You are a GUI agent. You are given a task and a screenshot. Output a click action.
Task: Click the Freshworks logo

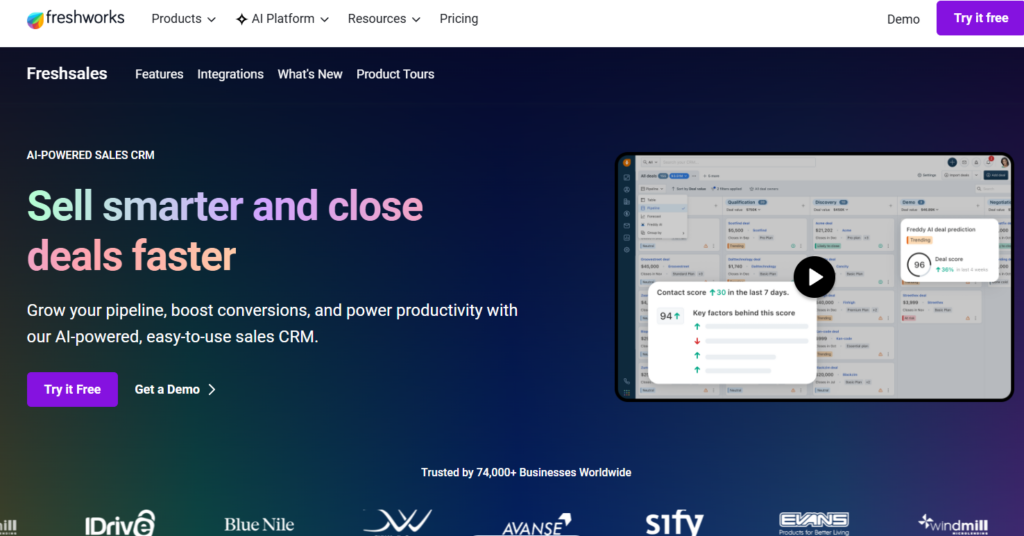pos(76,18)
